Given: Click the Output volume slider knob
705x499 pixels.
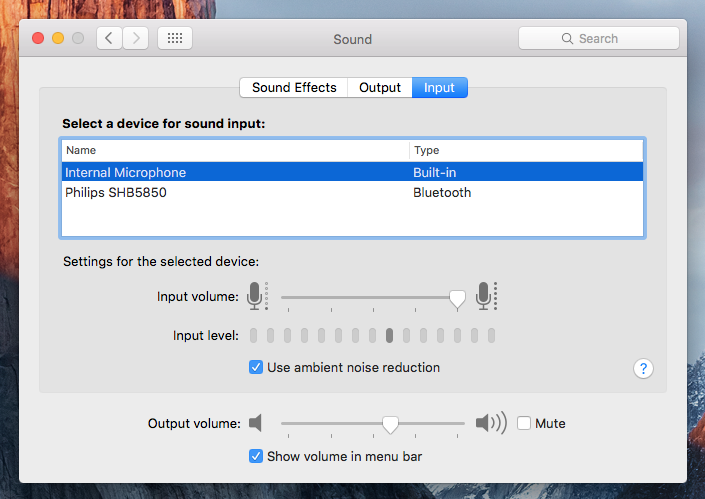Looking at the screenshot, I should click(390, 424).
